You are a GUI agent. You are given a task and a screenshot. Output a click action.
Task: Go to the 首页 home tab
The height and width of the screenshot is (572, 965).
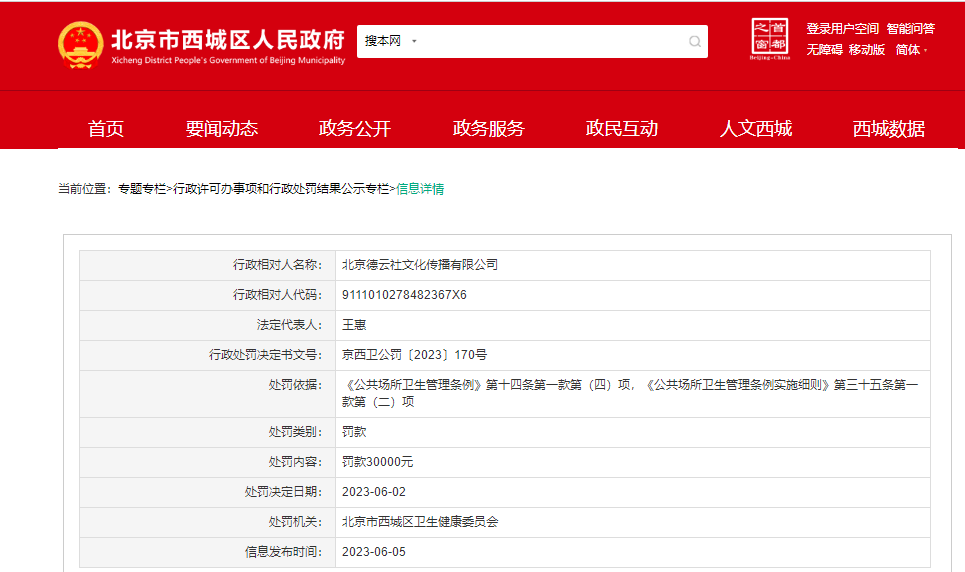(x=106, y=129)
